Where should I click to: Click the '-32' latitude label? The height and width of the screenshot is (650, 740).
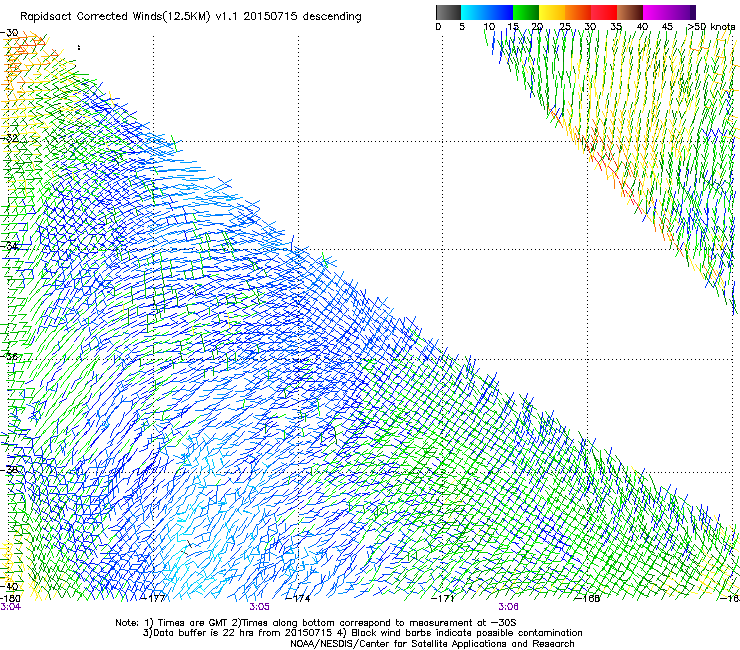(x=9, y=138)
